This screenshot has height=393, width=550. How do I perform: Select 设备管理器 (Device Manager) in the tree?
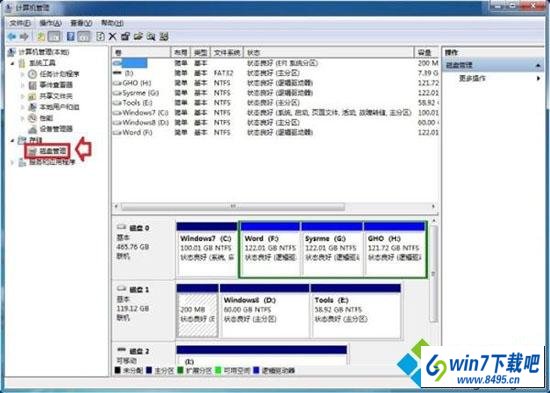coord(56,129)
